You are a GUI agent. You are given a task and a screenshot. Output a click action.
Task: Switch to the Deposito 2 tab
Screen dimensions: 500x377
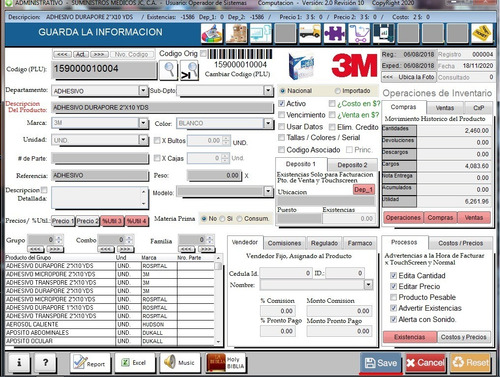pos(352,165)
